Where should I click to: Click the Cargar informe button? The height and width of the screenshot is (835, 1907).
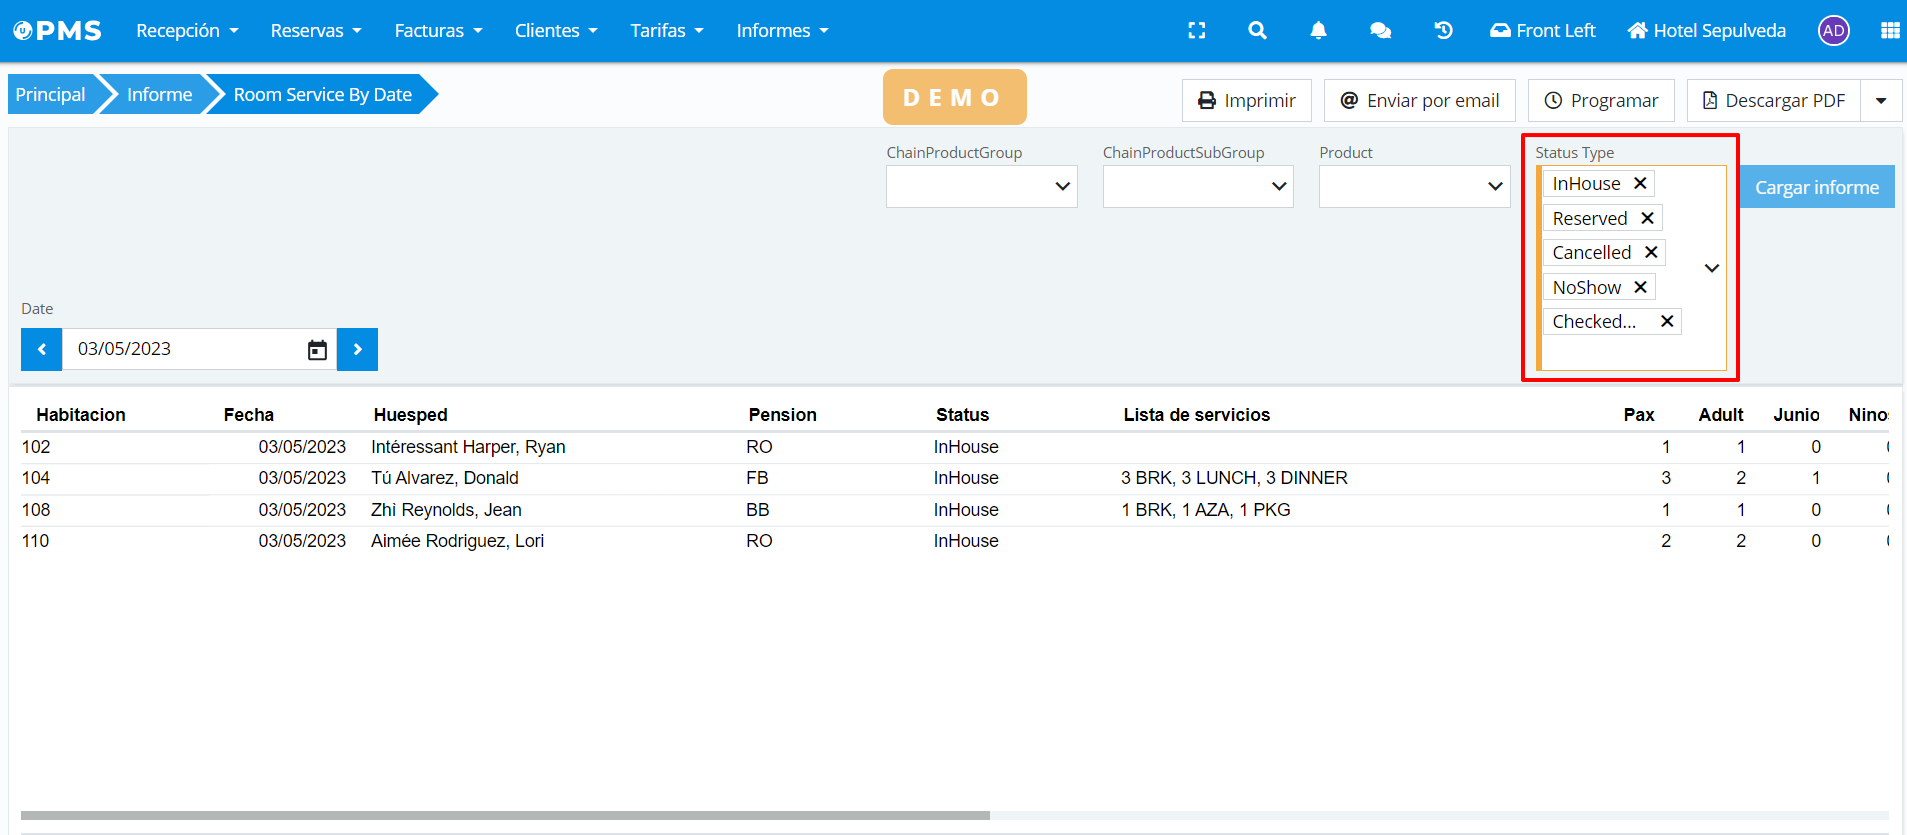coord(1816,187)
